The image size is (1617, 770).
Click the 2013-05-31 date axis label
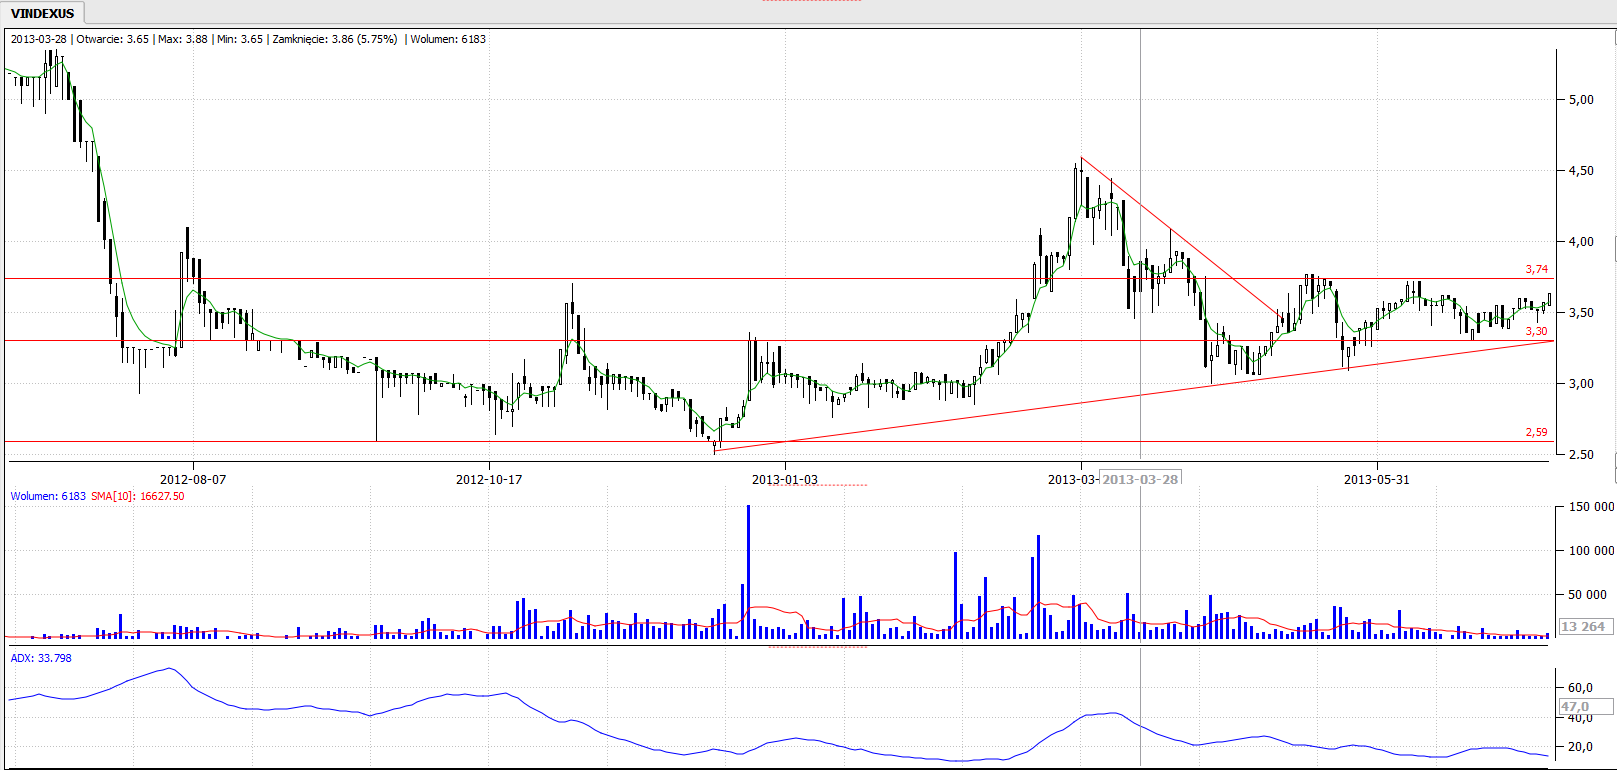[x=1377, y=479]
